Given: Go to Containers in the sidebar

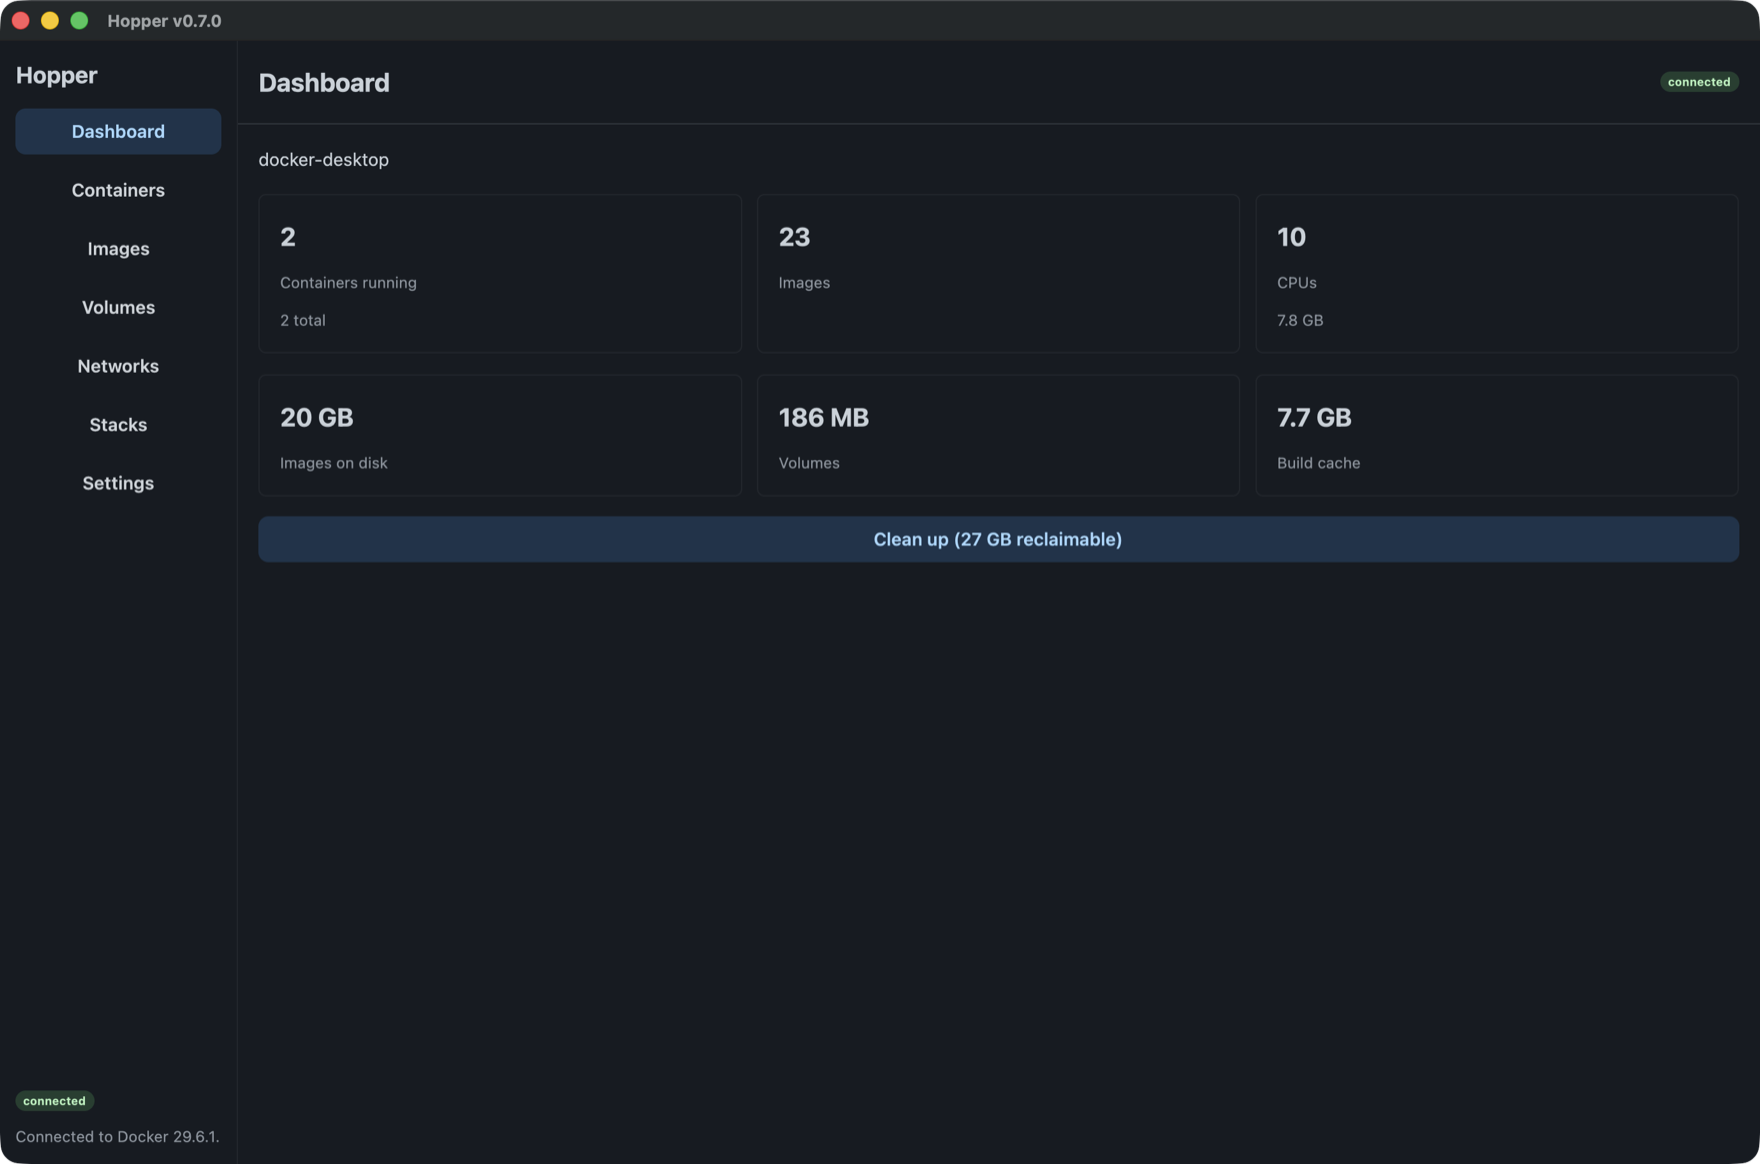Looking at the screenshot, I should click(x=118, y=190).
